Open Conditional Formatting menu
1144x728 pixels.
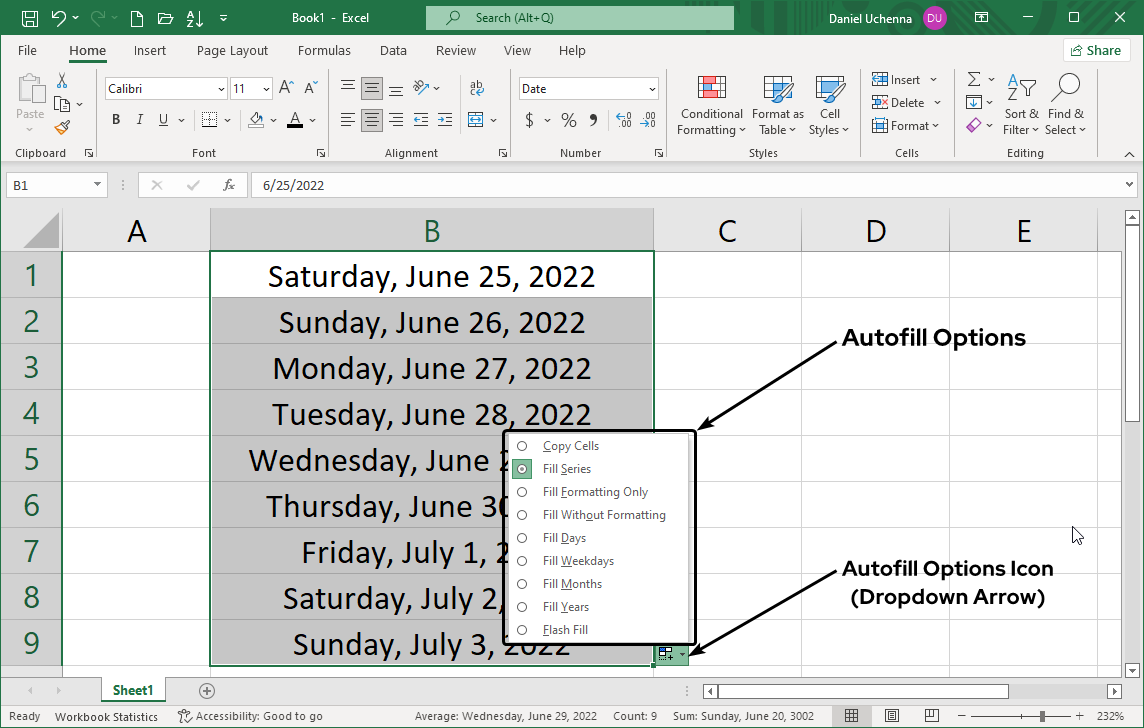(x=711, y=105)
